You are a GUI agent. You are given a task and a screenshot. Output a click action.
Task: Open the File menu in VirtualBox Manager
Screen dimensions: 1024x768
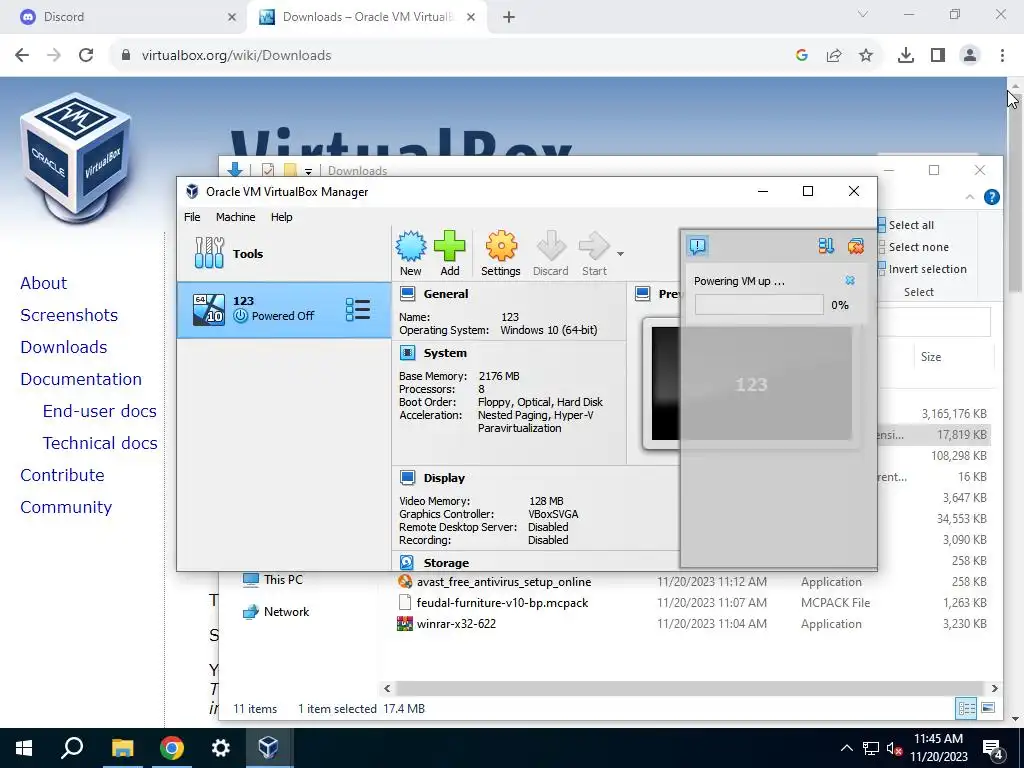(x=192, y=217)
